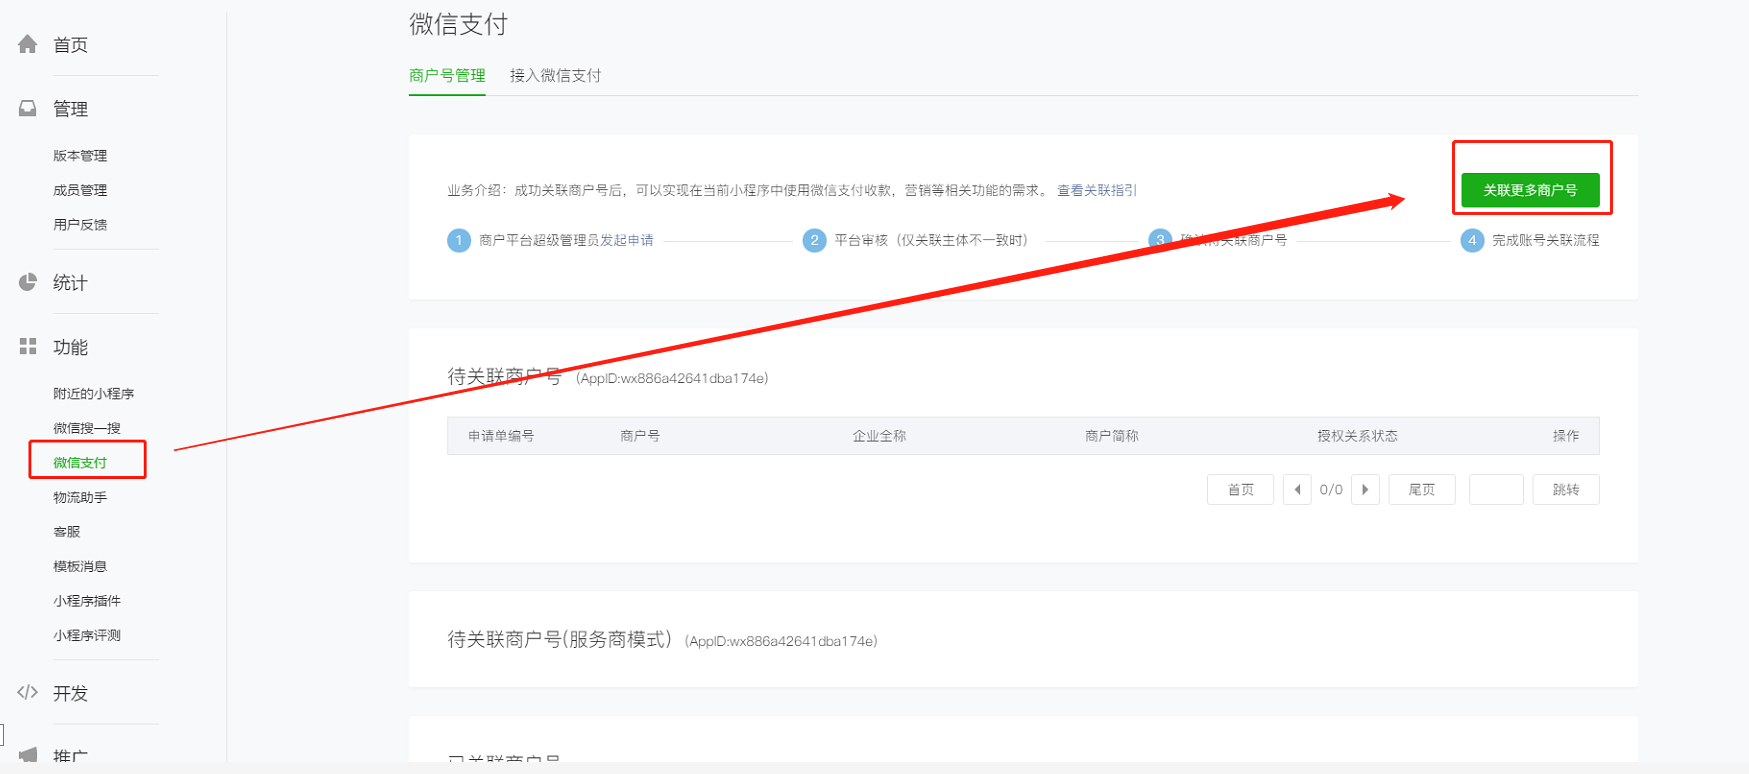Click the inbox icon beside 管理

click(28, 108)
